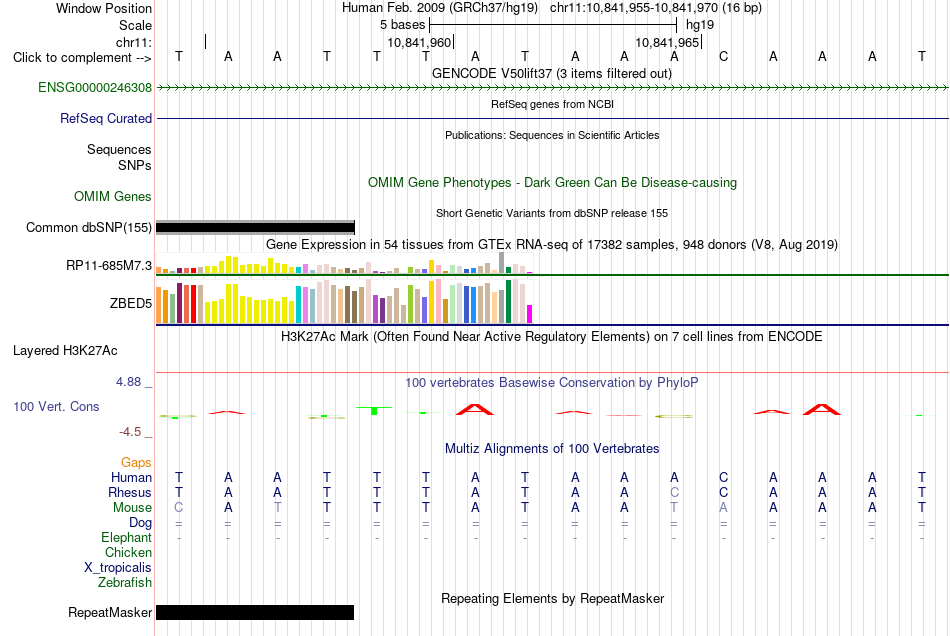Click 'Multiz Alignments of 100 Vertebrates' title

click(x=552, y=448)
